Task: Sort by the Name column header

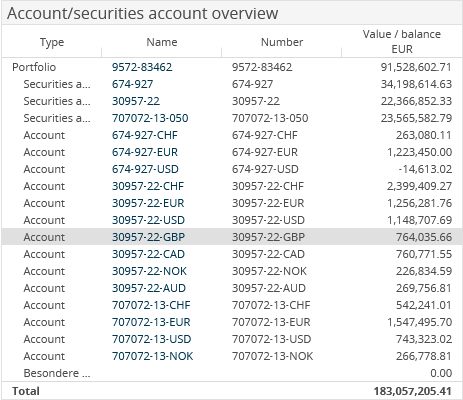Action: coord(162,42)
